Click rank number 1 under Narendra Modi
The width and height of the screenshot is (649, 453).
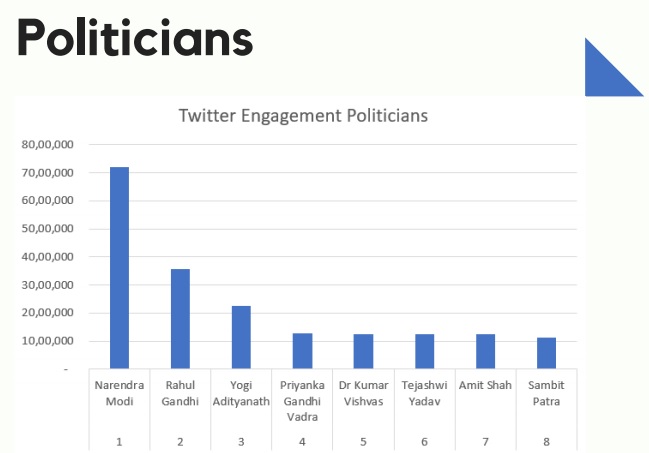[x=119, y=441]
